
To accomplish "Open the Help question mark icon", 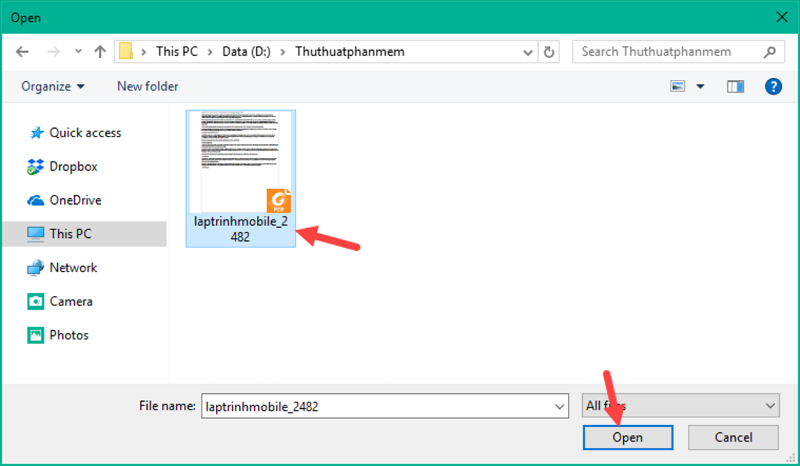I will coord(772,87).
